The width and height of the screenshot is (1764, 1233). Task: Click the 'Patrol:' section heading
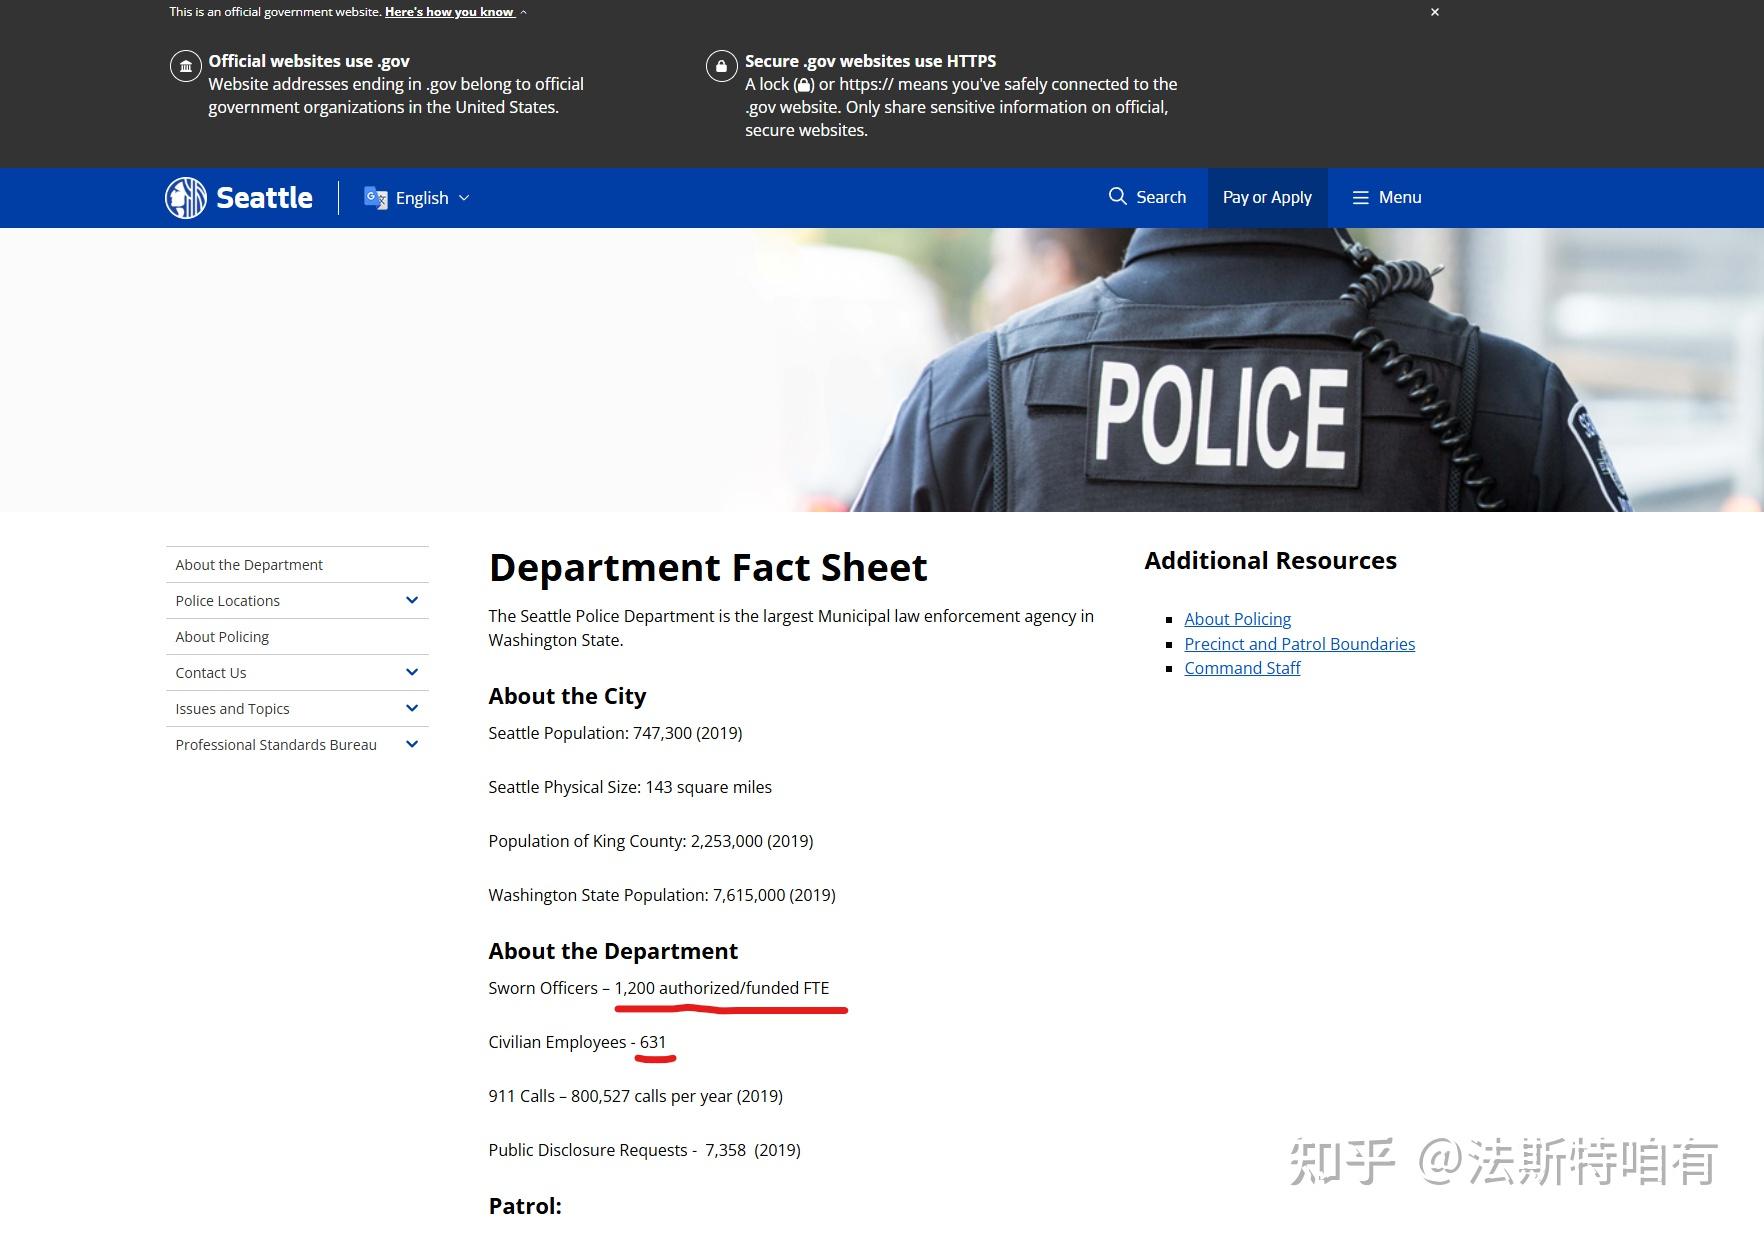coord(525,1206)
